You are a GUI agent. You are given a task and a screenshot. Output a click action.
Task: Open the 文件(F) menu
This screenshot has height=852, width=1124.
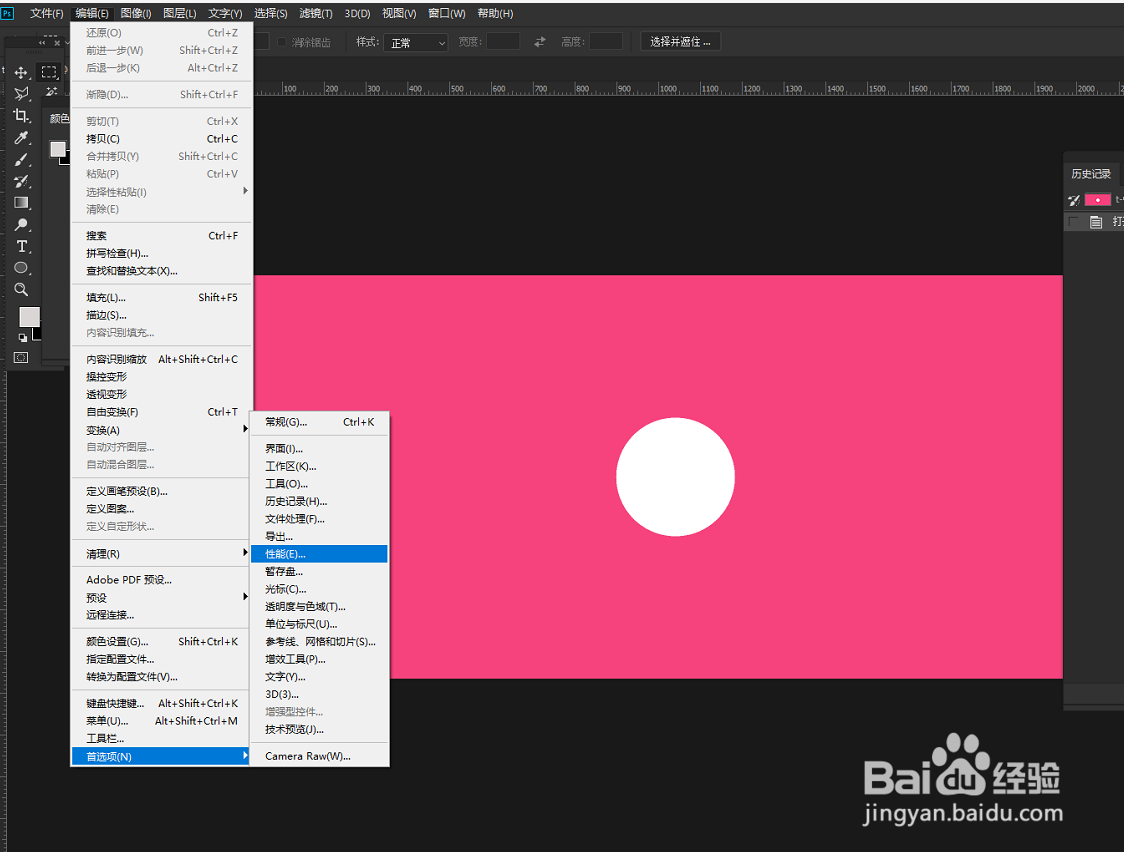click(47, 14)
